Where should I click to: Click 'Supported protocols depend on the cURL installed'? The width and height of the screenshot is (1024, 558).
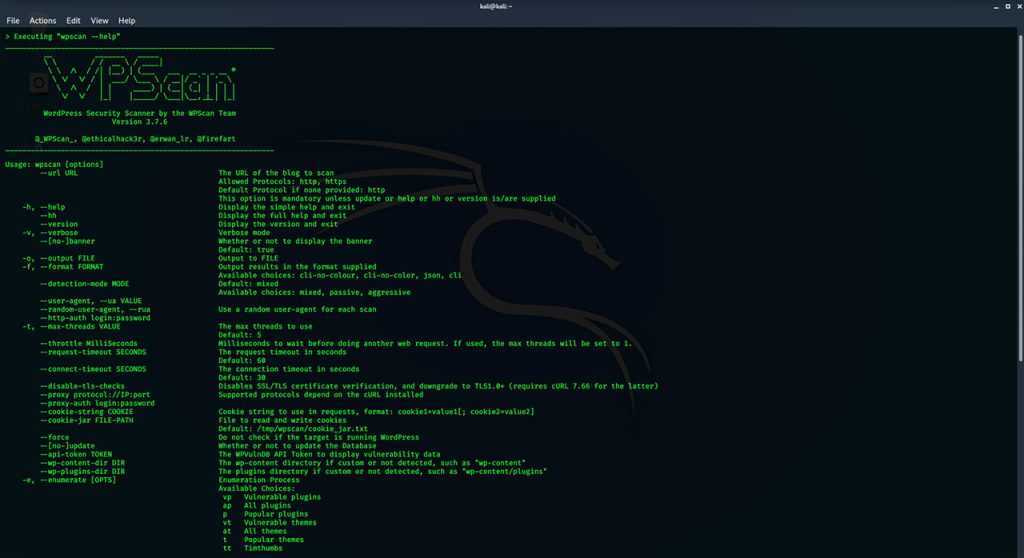coord(321,394)
